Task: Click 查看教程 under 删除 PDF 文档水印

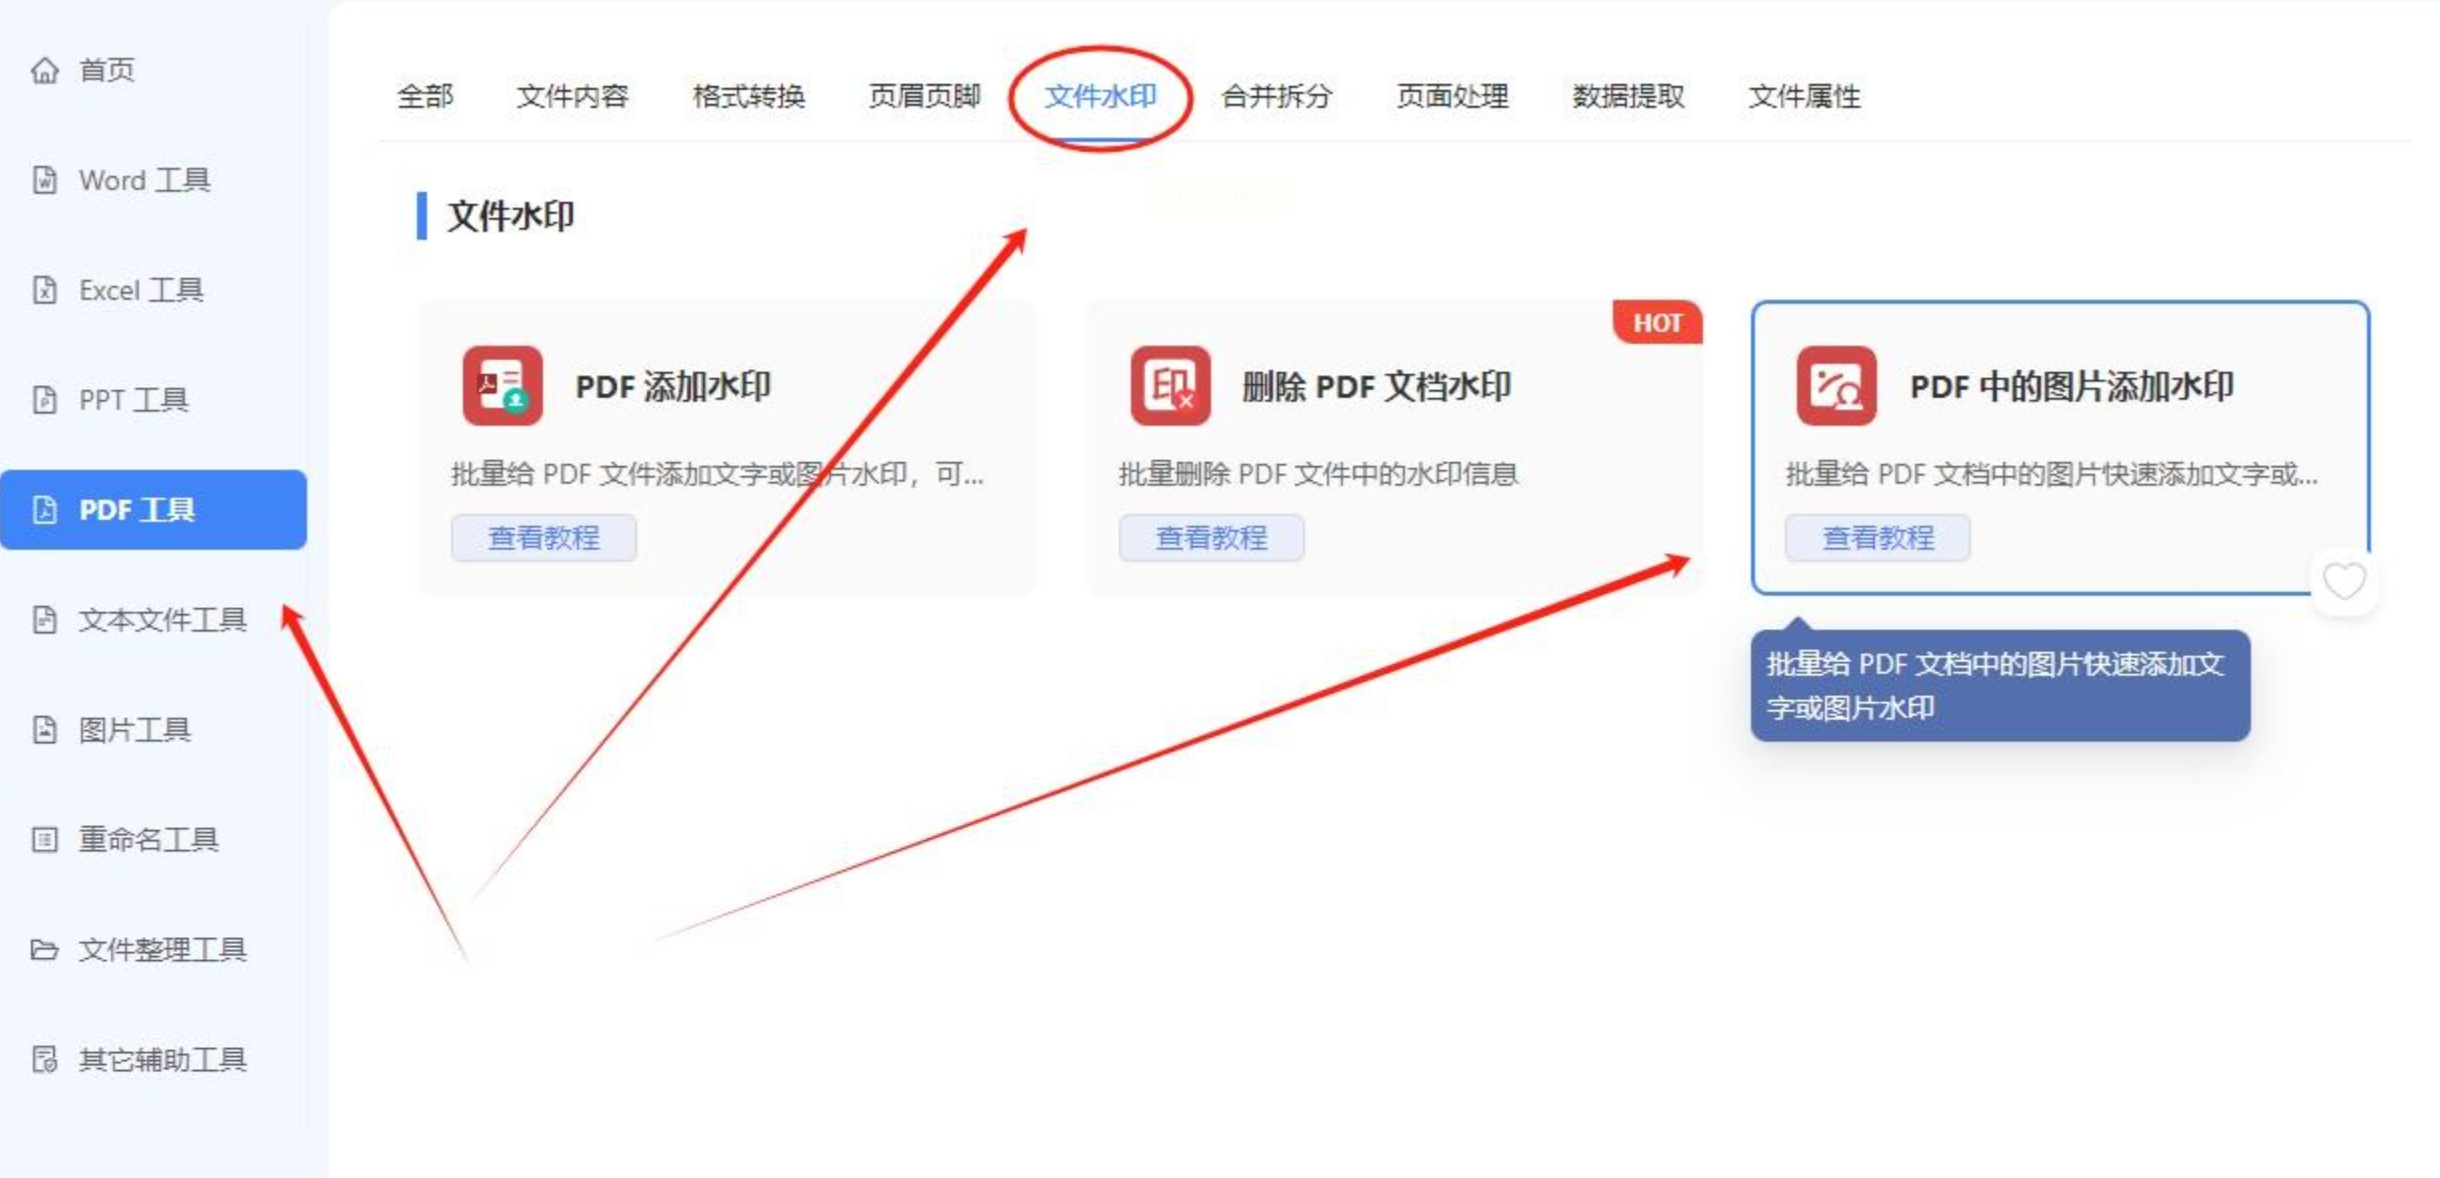Action: (1211, 538)
